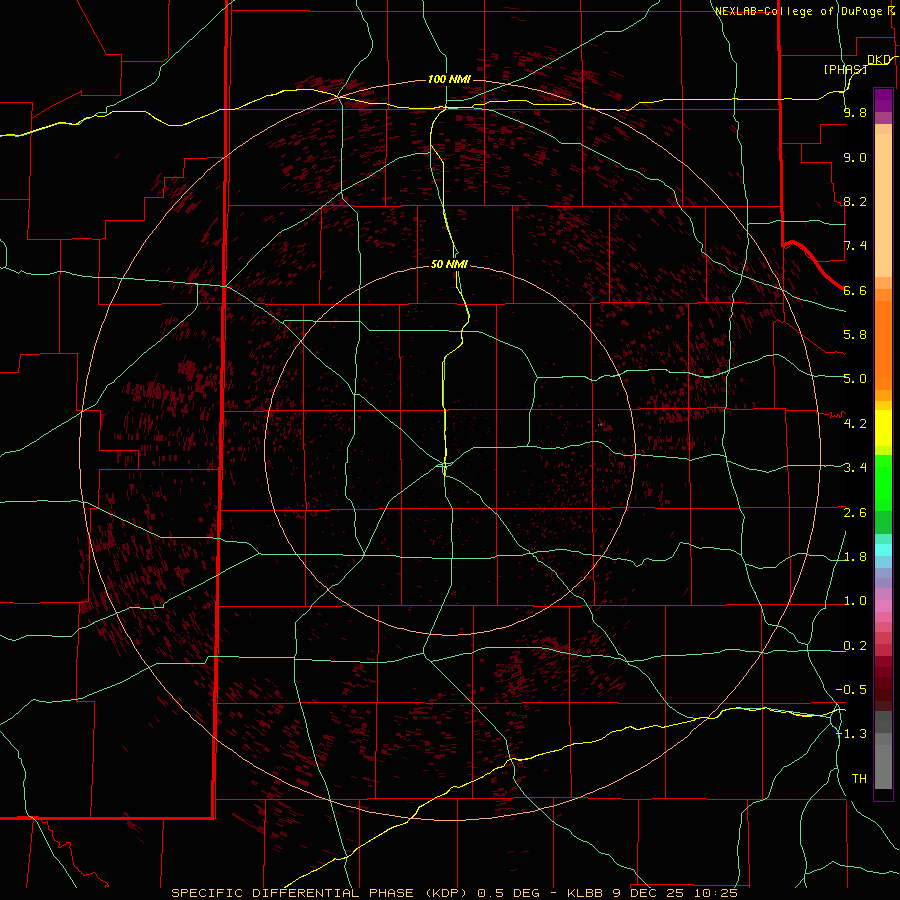Select the 9.0 value on color scale
The width and height of the screenshot is (900, 900).
[855, 158]
